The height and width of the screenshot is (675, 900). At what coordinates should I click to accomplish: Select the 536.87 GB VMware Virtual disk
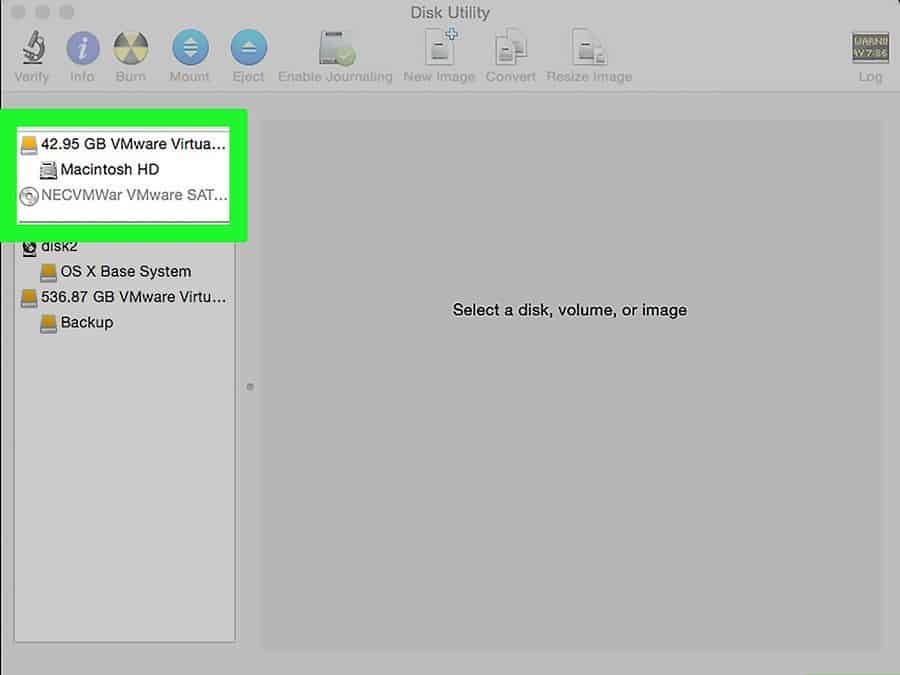click(124, 297)
